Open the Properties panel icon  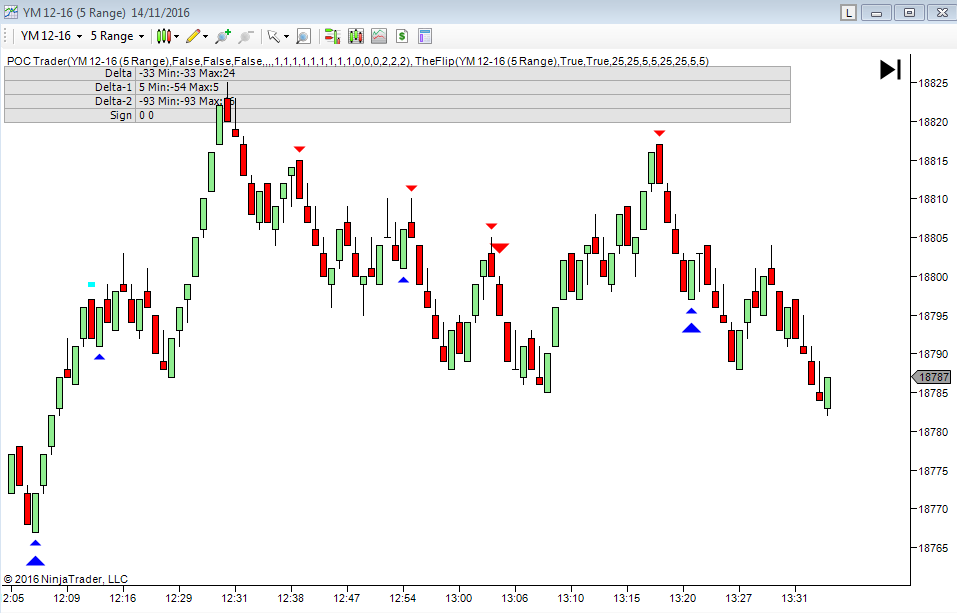point(424,36)
